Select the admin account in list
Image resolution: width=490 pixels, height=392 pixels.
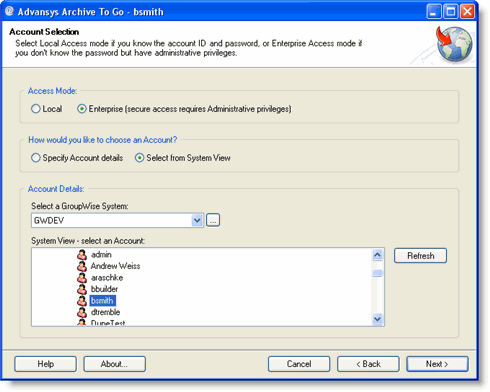point(101,255)
